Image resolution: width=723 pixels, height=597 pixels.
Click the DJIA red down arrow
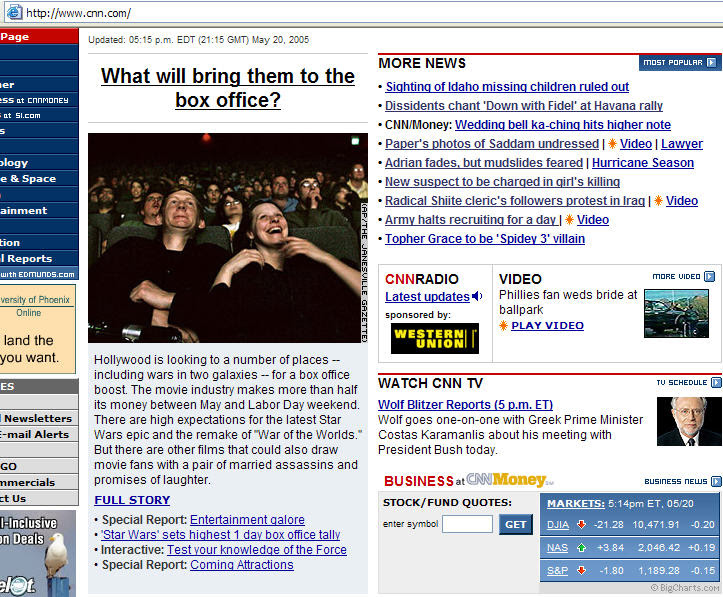tap(581, 525)
